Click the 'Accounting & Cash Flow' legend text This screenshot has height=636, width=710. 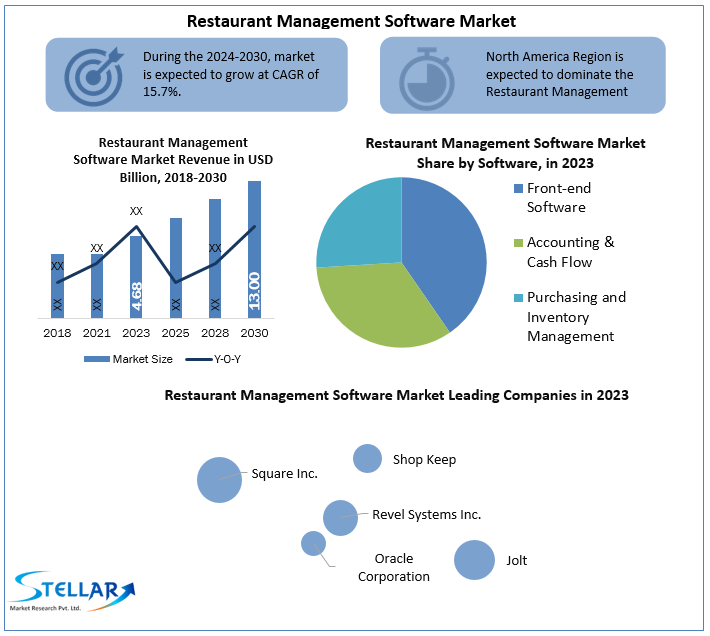pyautogui.click(x=571, y=252)
